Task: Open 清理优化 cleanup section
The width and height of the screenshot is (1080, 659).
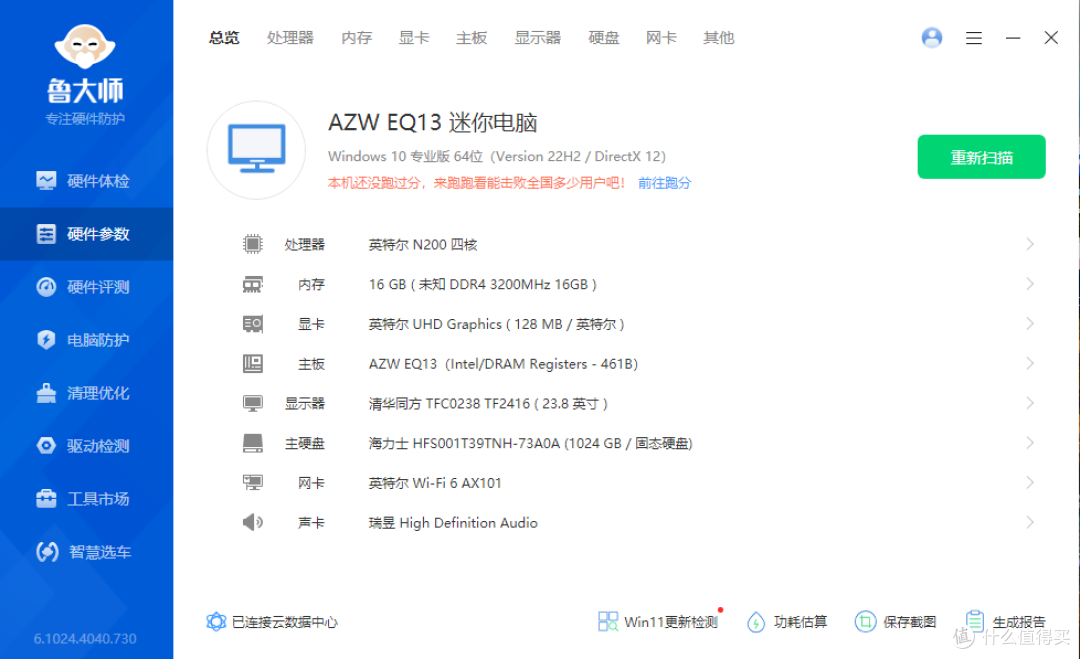Action: [x=86, y=393]
